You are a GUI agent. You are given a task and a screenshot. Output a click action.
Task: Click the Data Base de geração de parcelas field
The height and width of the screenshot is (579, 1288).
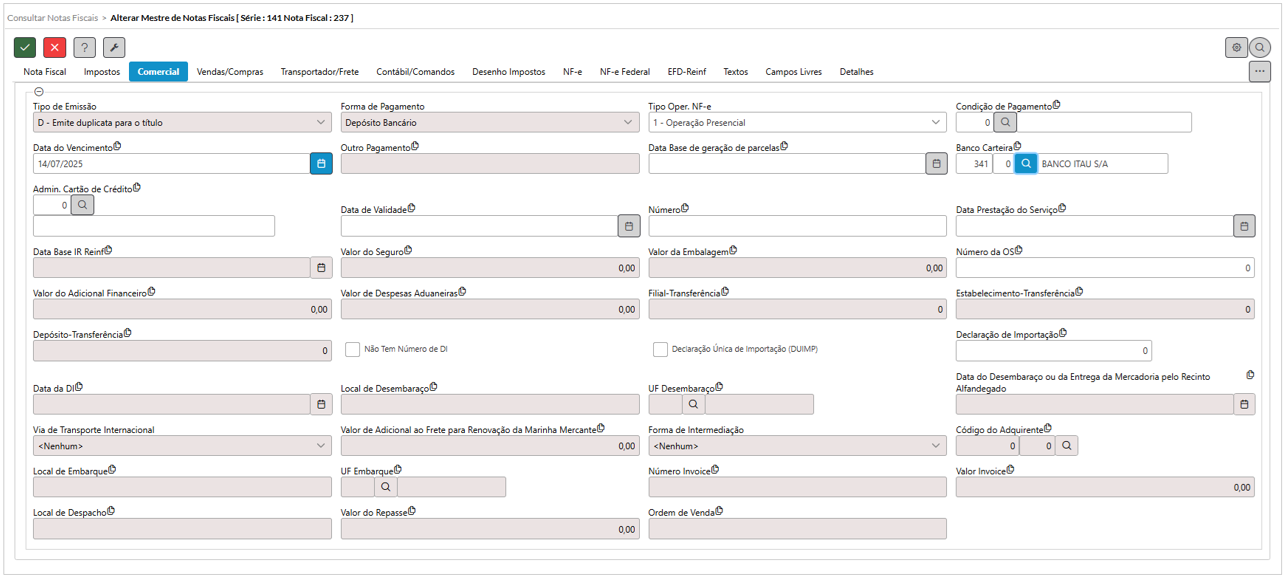click(x=787, y=163)
